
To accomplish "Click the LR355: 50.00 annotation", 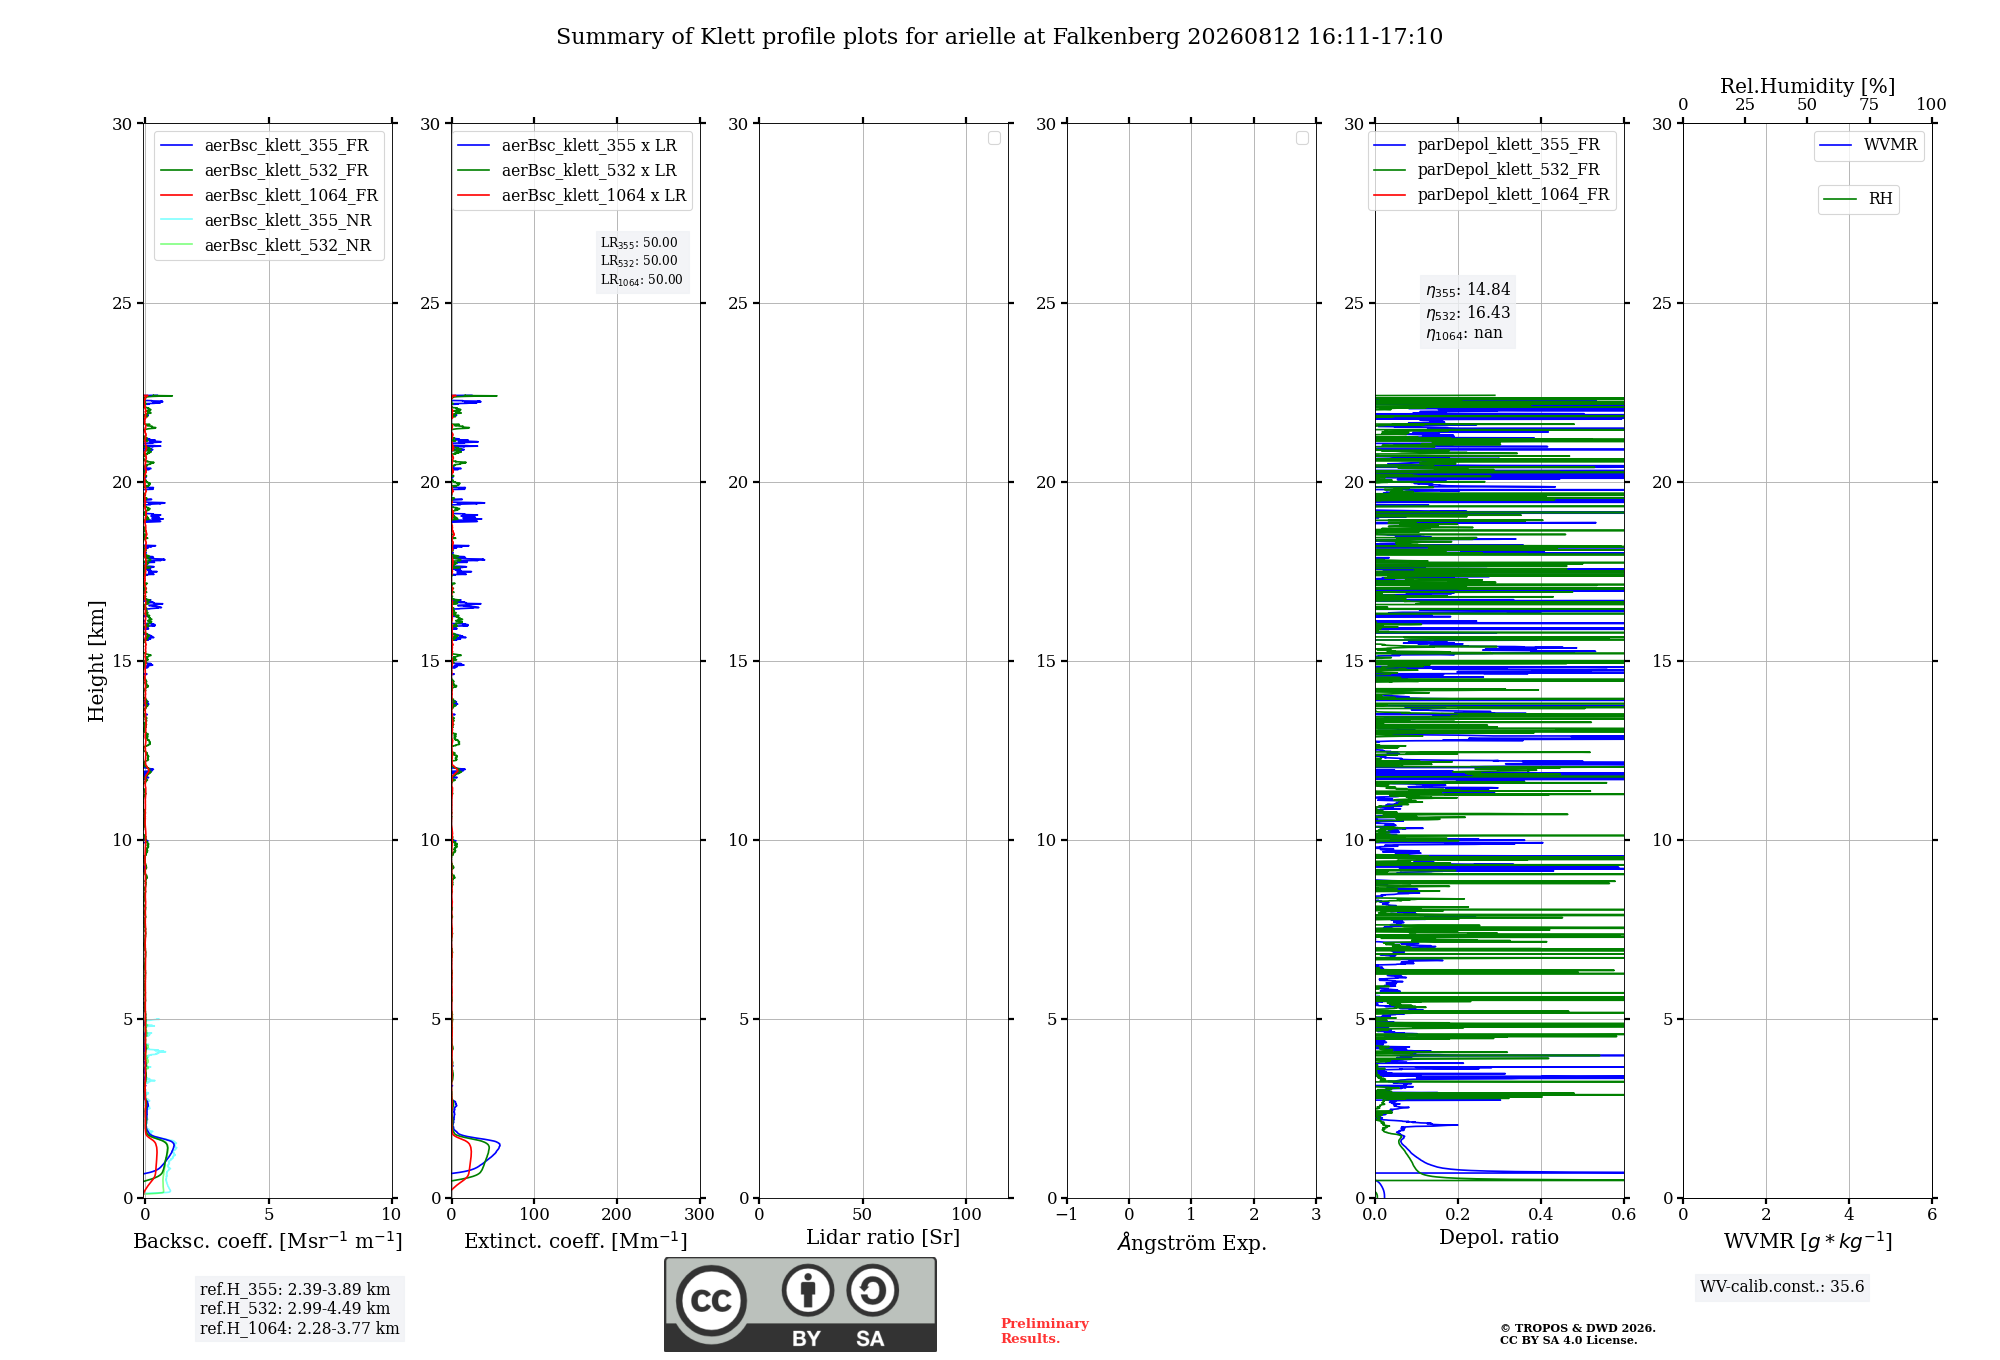I will coord(639,243).
